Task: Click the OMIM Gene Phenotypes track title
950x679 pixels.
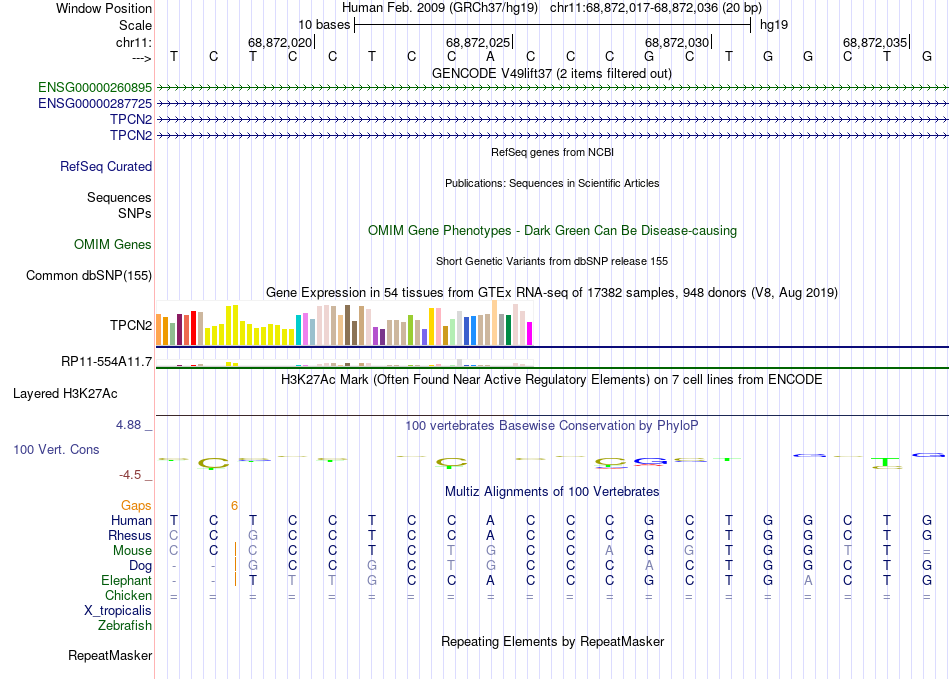Action: pyautogui.click(x=553, y=231)
